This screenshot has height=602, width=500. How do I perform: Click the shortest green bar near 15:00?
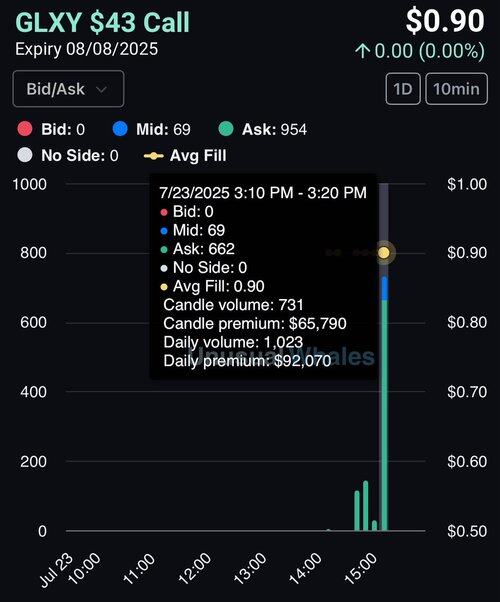[x=374, y=526]
